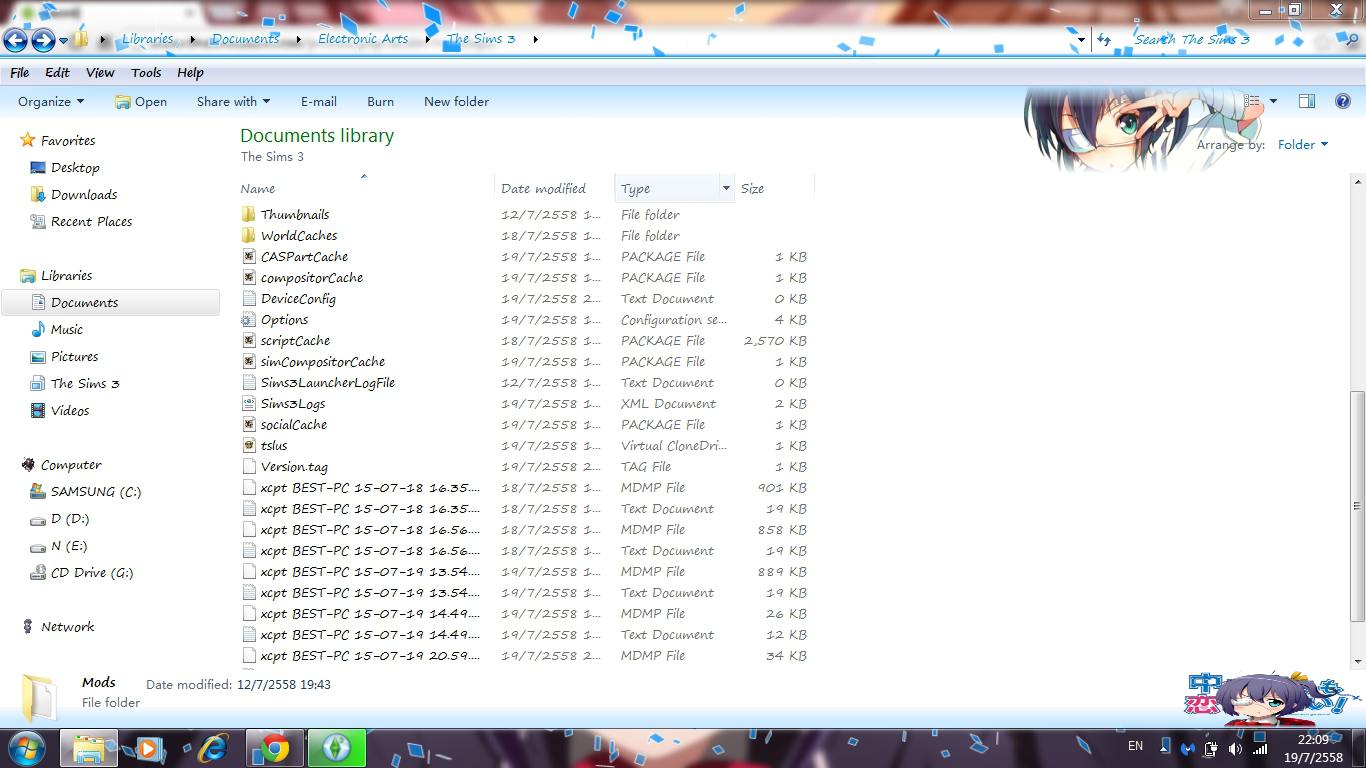Click the Burn toolbar button
The height and width of the screenshot is (768, 1366).
(x=380, y=101)
